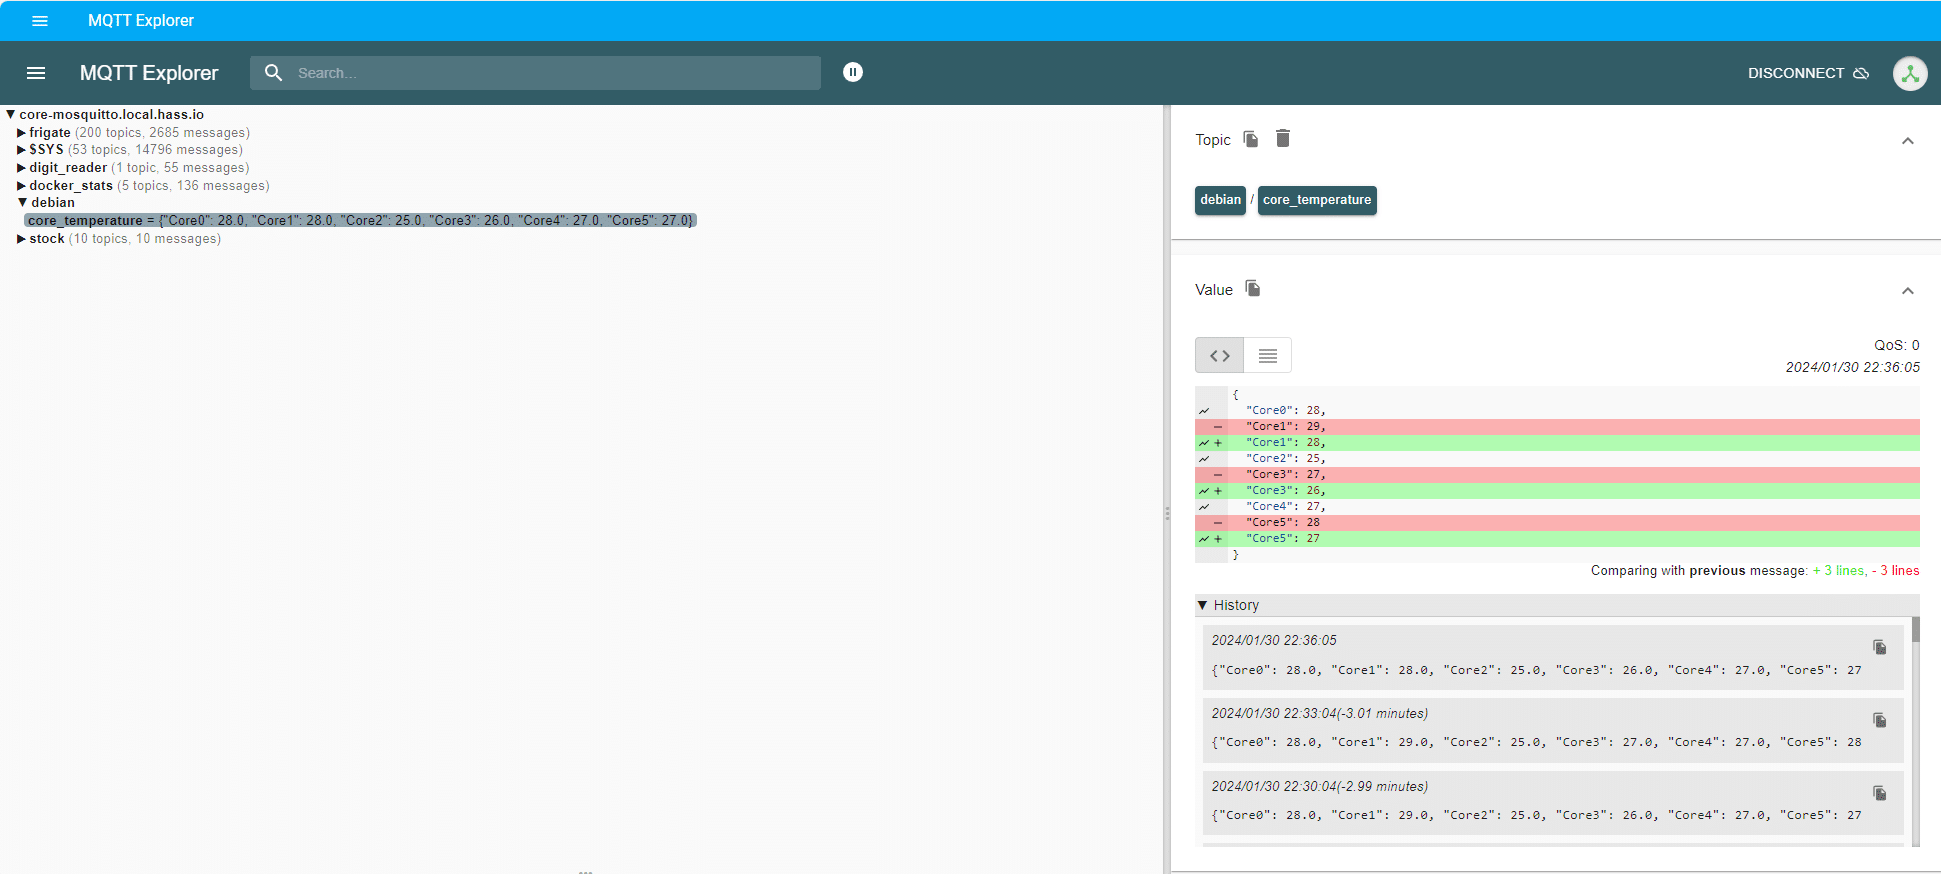Switch value view to diff code mode
Image resolution: width=1941 pixels, height=874 pixels.
1219,355
